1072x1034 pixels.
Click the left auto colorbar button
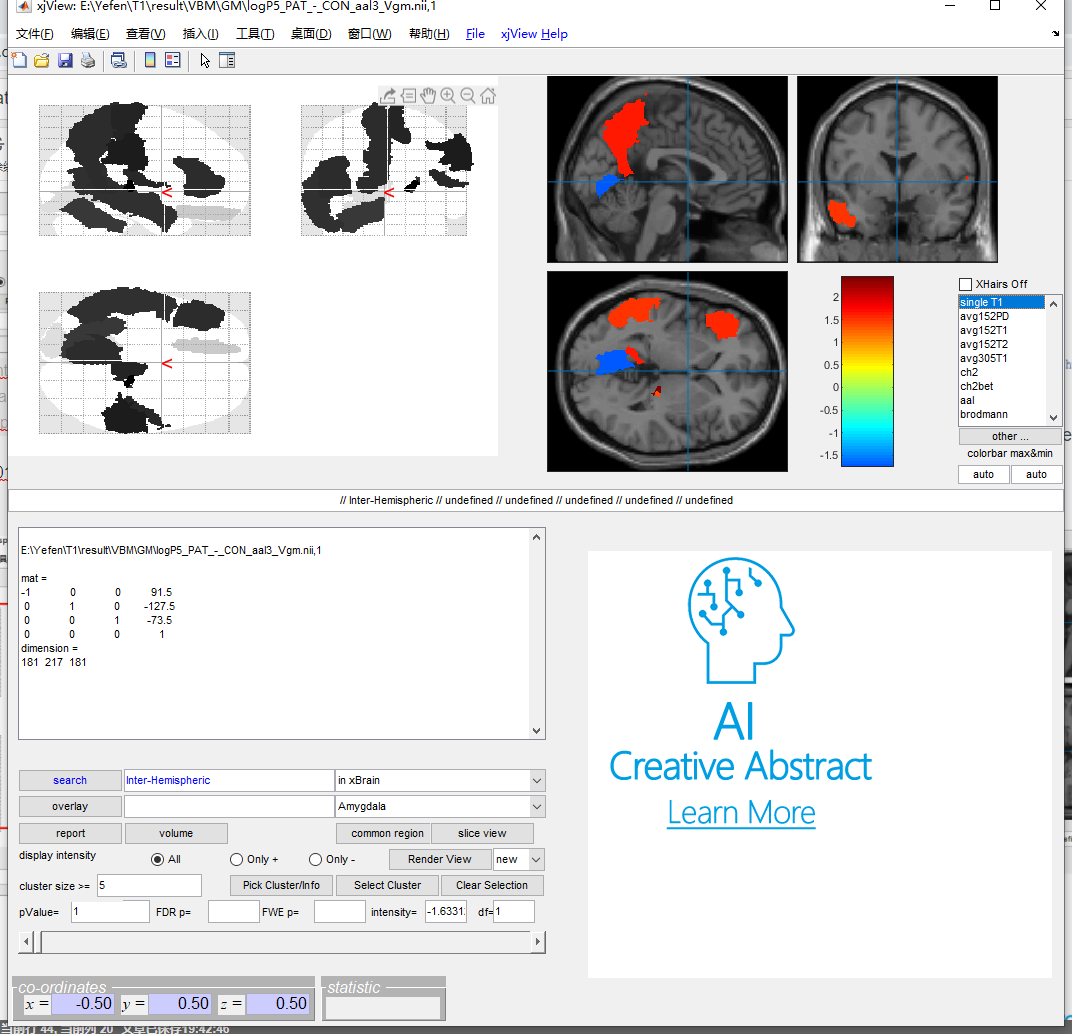coord(983,475)
